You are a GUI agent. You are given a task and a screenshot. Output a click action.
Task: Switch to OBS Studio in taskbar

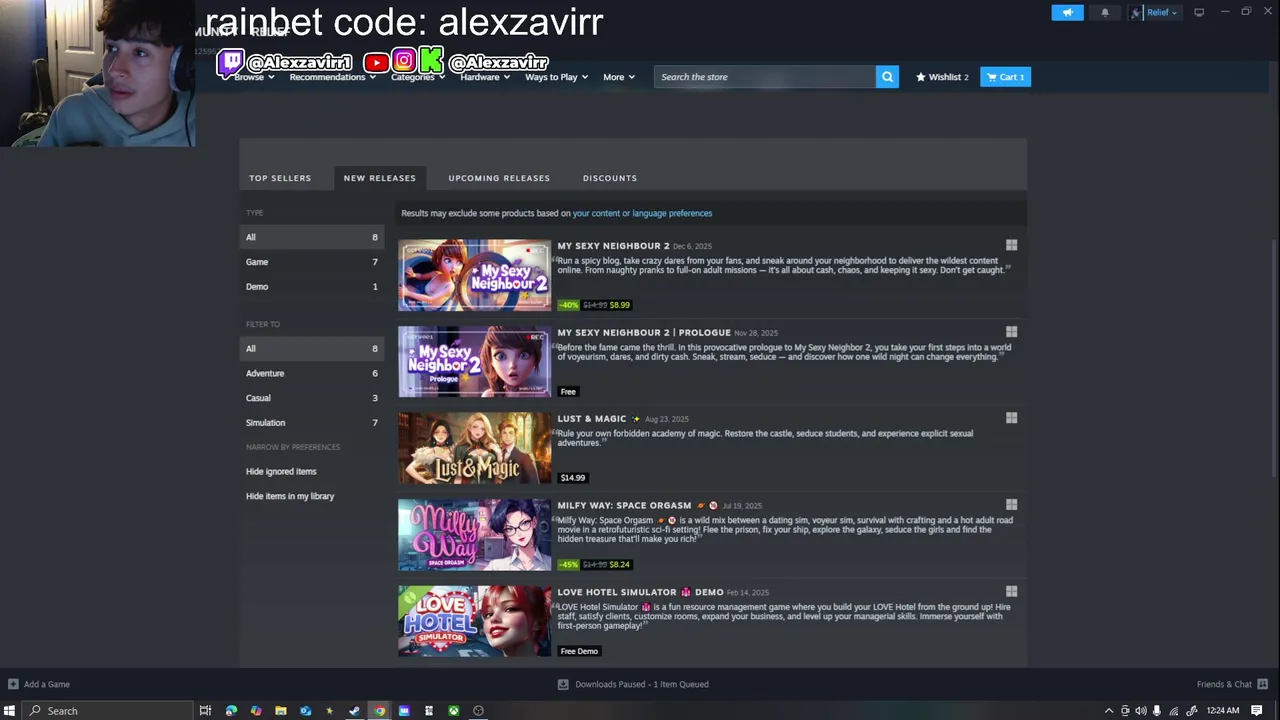(x=478, y=711)
